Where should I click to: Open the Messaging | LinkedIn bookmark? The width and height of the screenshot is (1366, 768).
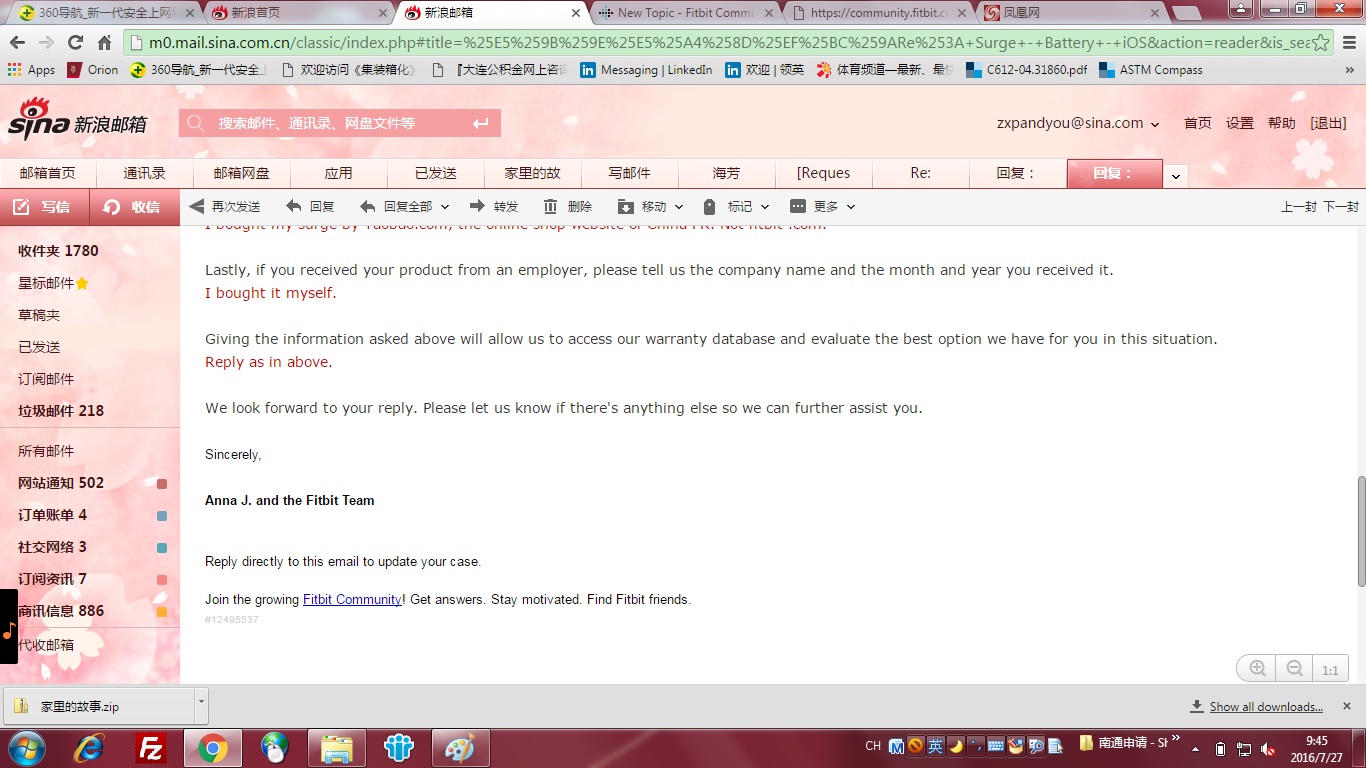[646, 70]
